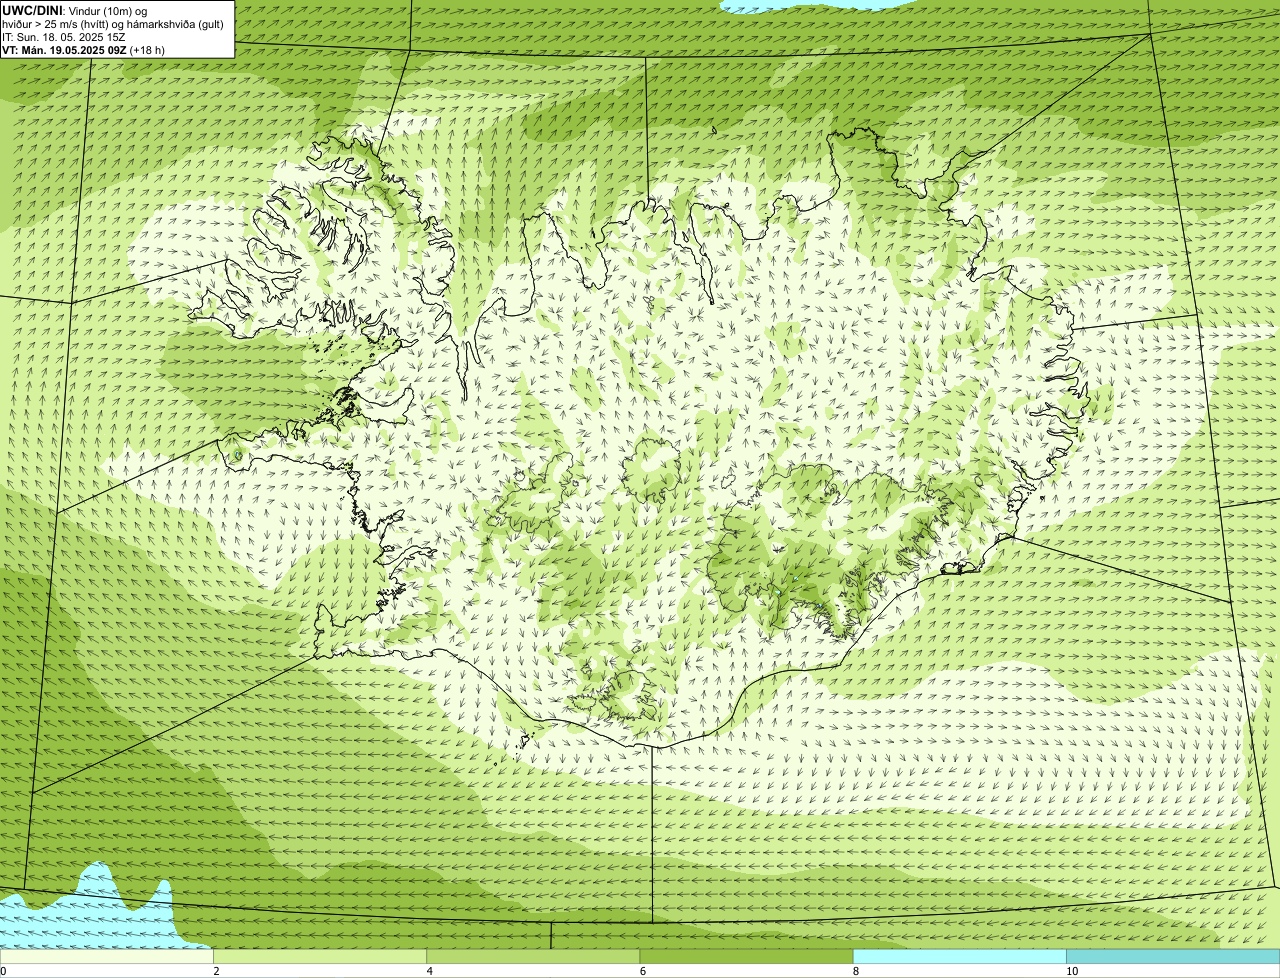1280x978 pixels.
Task: Click the 4–6 m/s medium green legend swatch
Action: click(x=533, y=956)
